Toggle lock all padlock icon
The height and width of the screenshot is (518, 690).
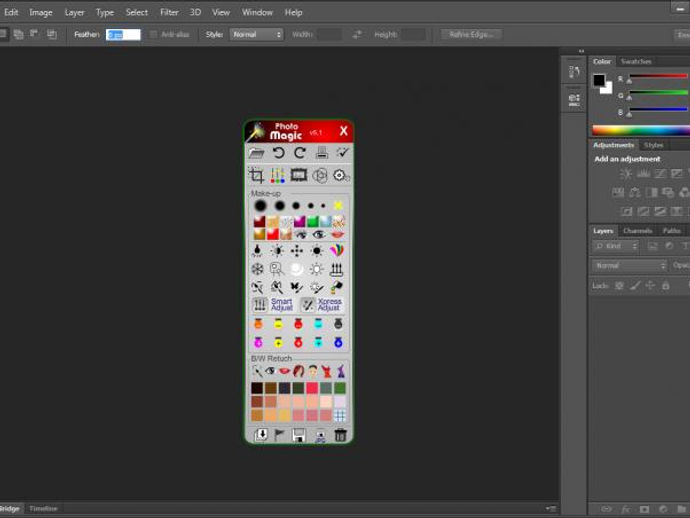[666, 286]
